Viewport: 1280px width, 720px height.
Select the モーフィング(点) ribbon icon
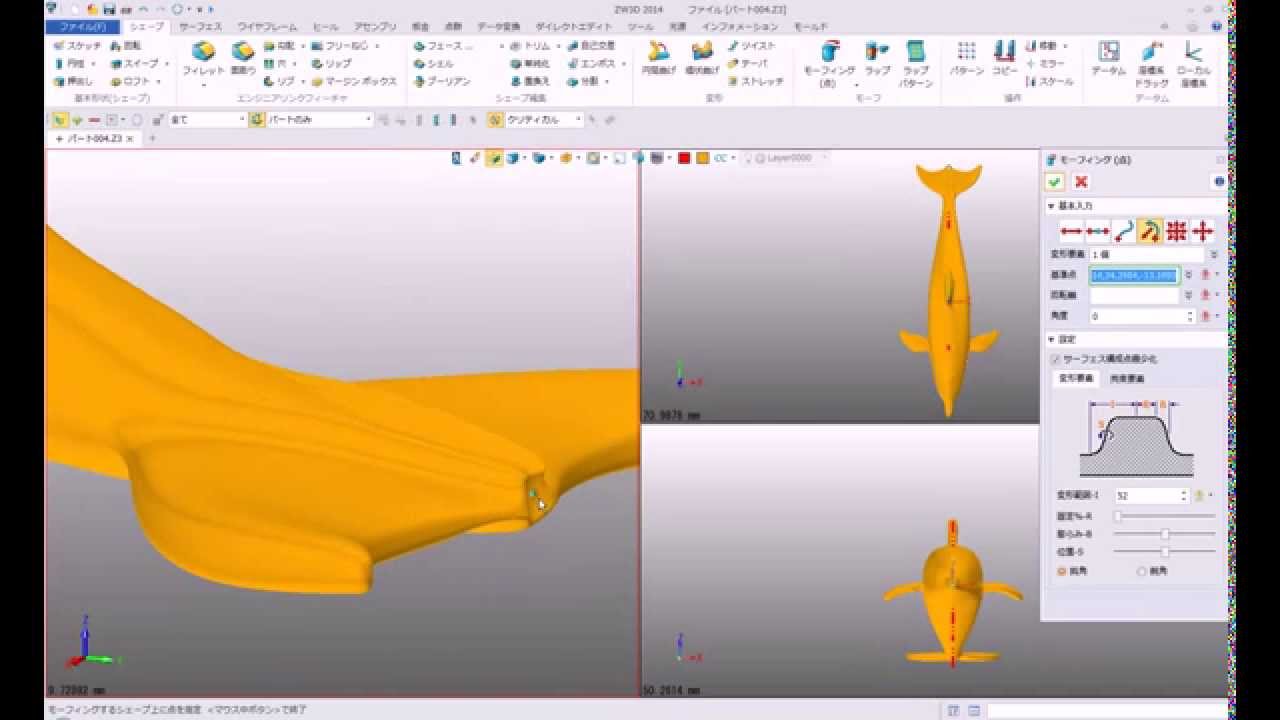click(830, 62)
